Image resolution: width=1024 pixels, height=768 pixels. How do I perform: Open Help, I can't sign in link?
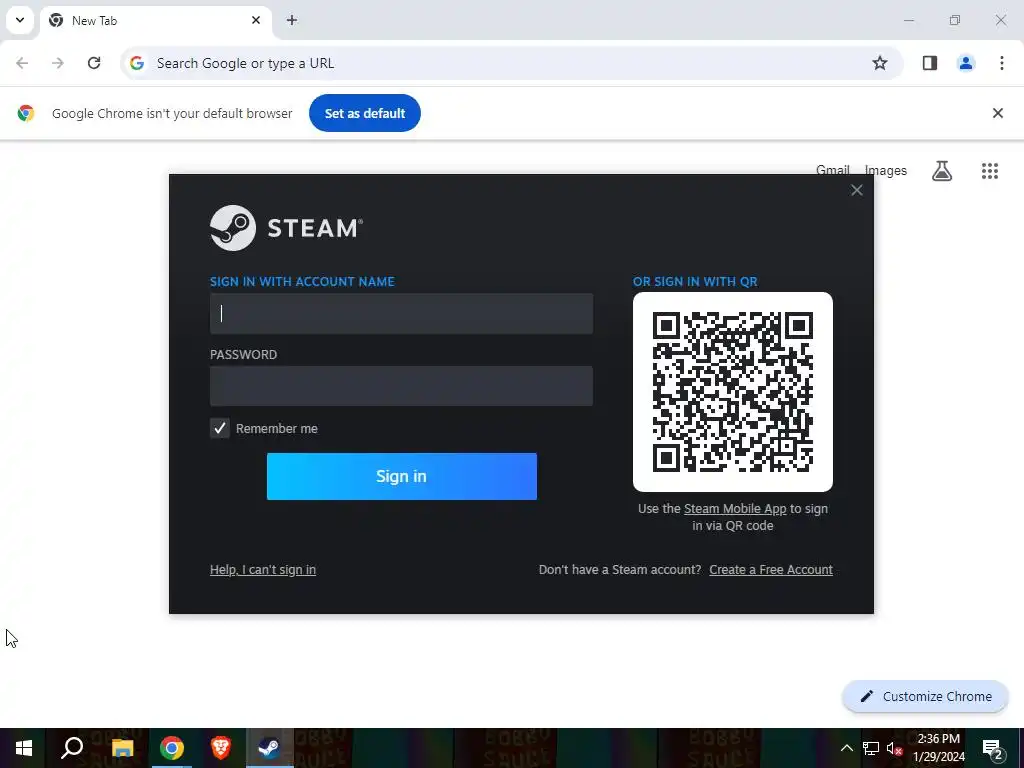pyautogui.click(x=263, y=569)
